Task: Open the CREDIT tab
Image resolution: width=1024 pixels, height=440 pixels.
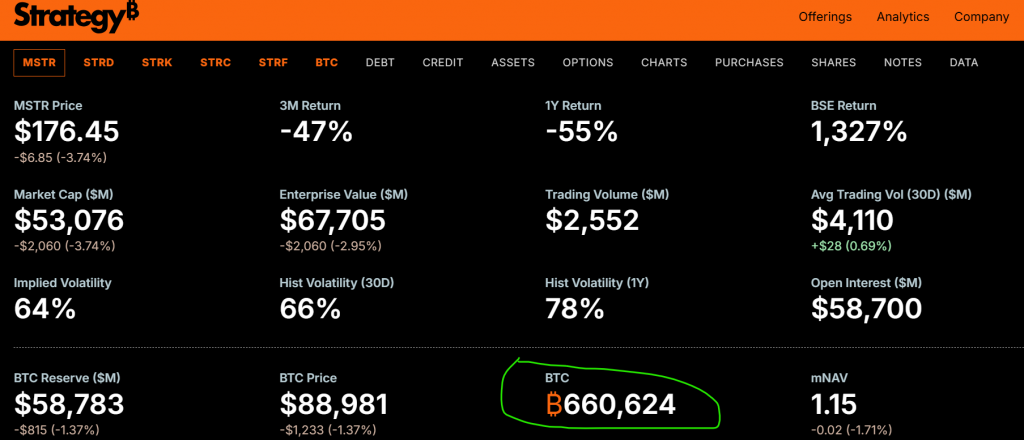Action: pos(443,63)
